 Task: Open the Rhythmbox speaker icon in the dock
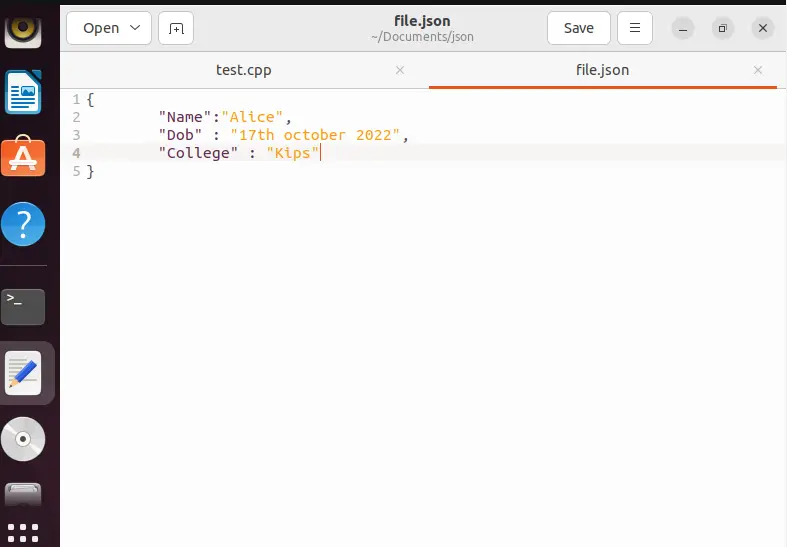(23, 31)
